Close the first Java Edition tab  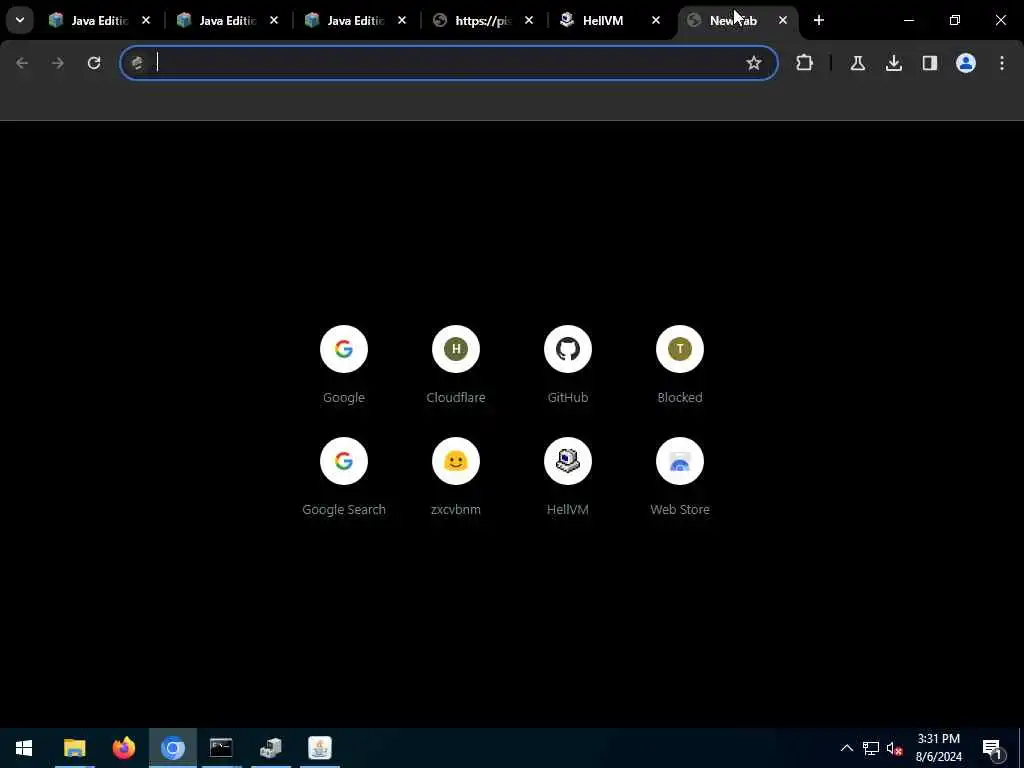(x=146, y=20)
